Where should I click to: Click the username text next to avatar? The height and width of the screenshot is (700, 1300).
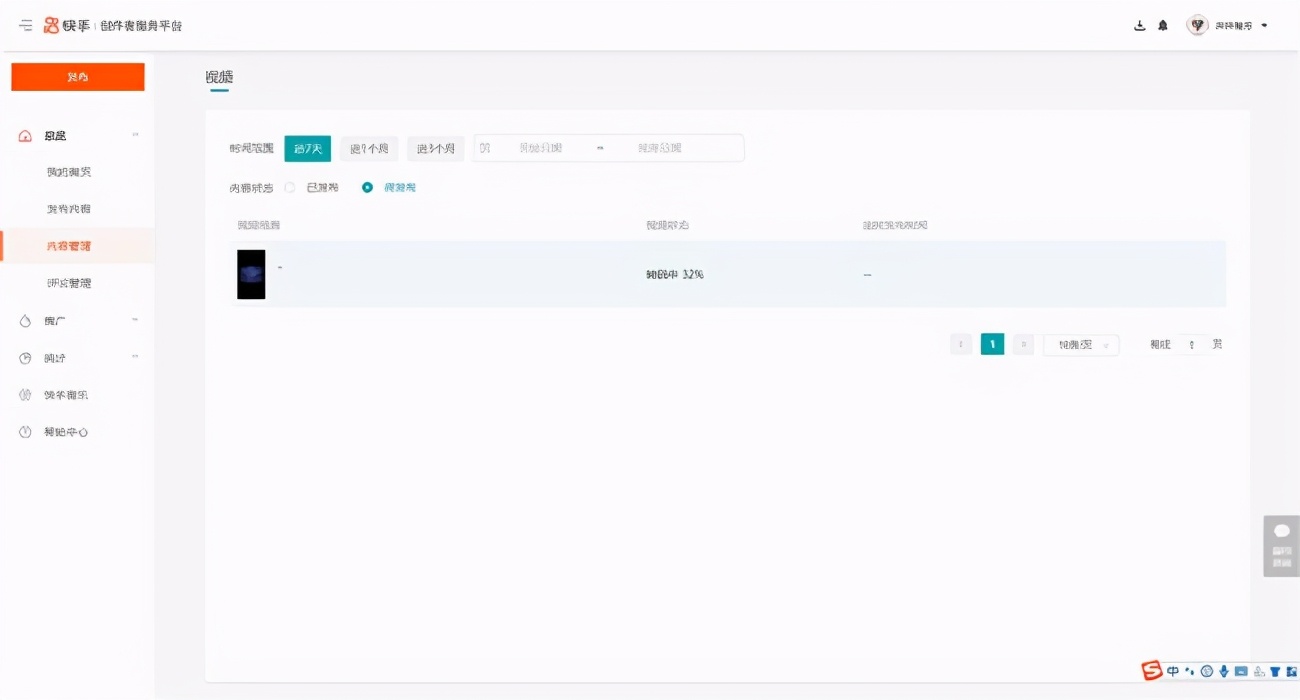1233,26
